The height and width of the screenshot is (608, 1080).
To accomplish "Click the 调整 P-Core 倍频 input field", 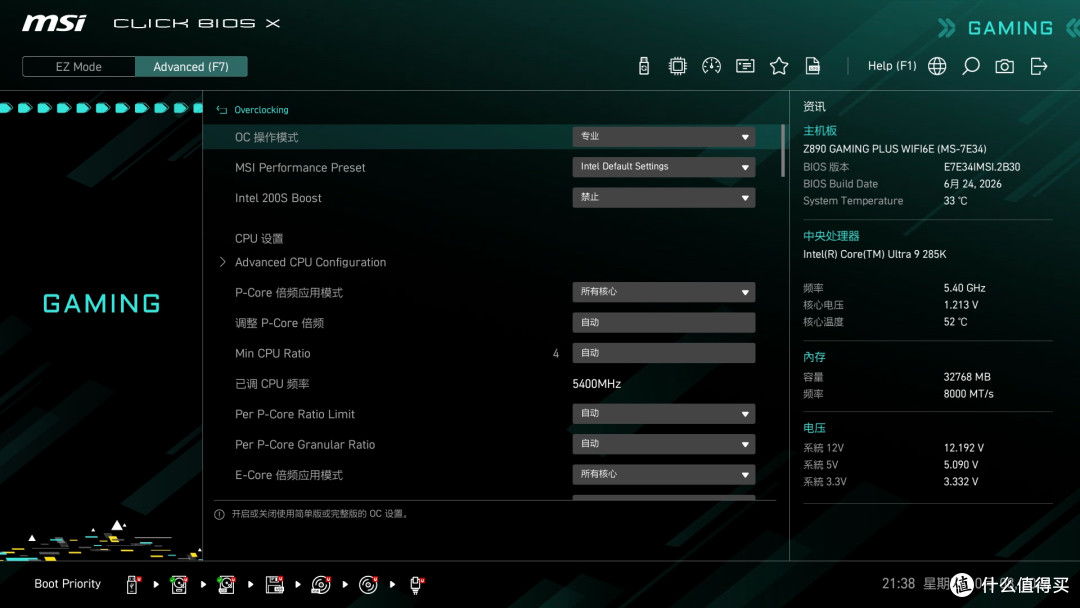I will [x=663, y=322].
